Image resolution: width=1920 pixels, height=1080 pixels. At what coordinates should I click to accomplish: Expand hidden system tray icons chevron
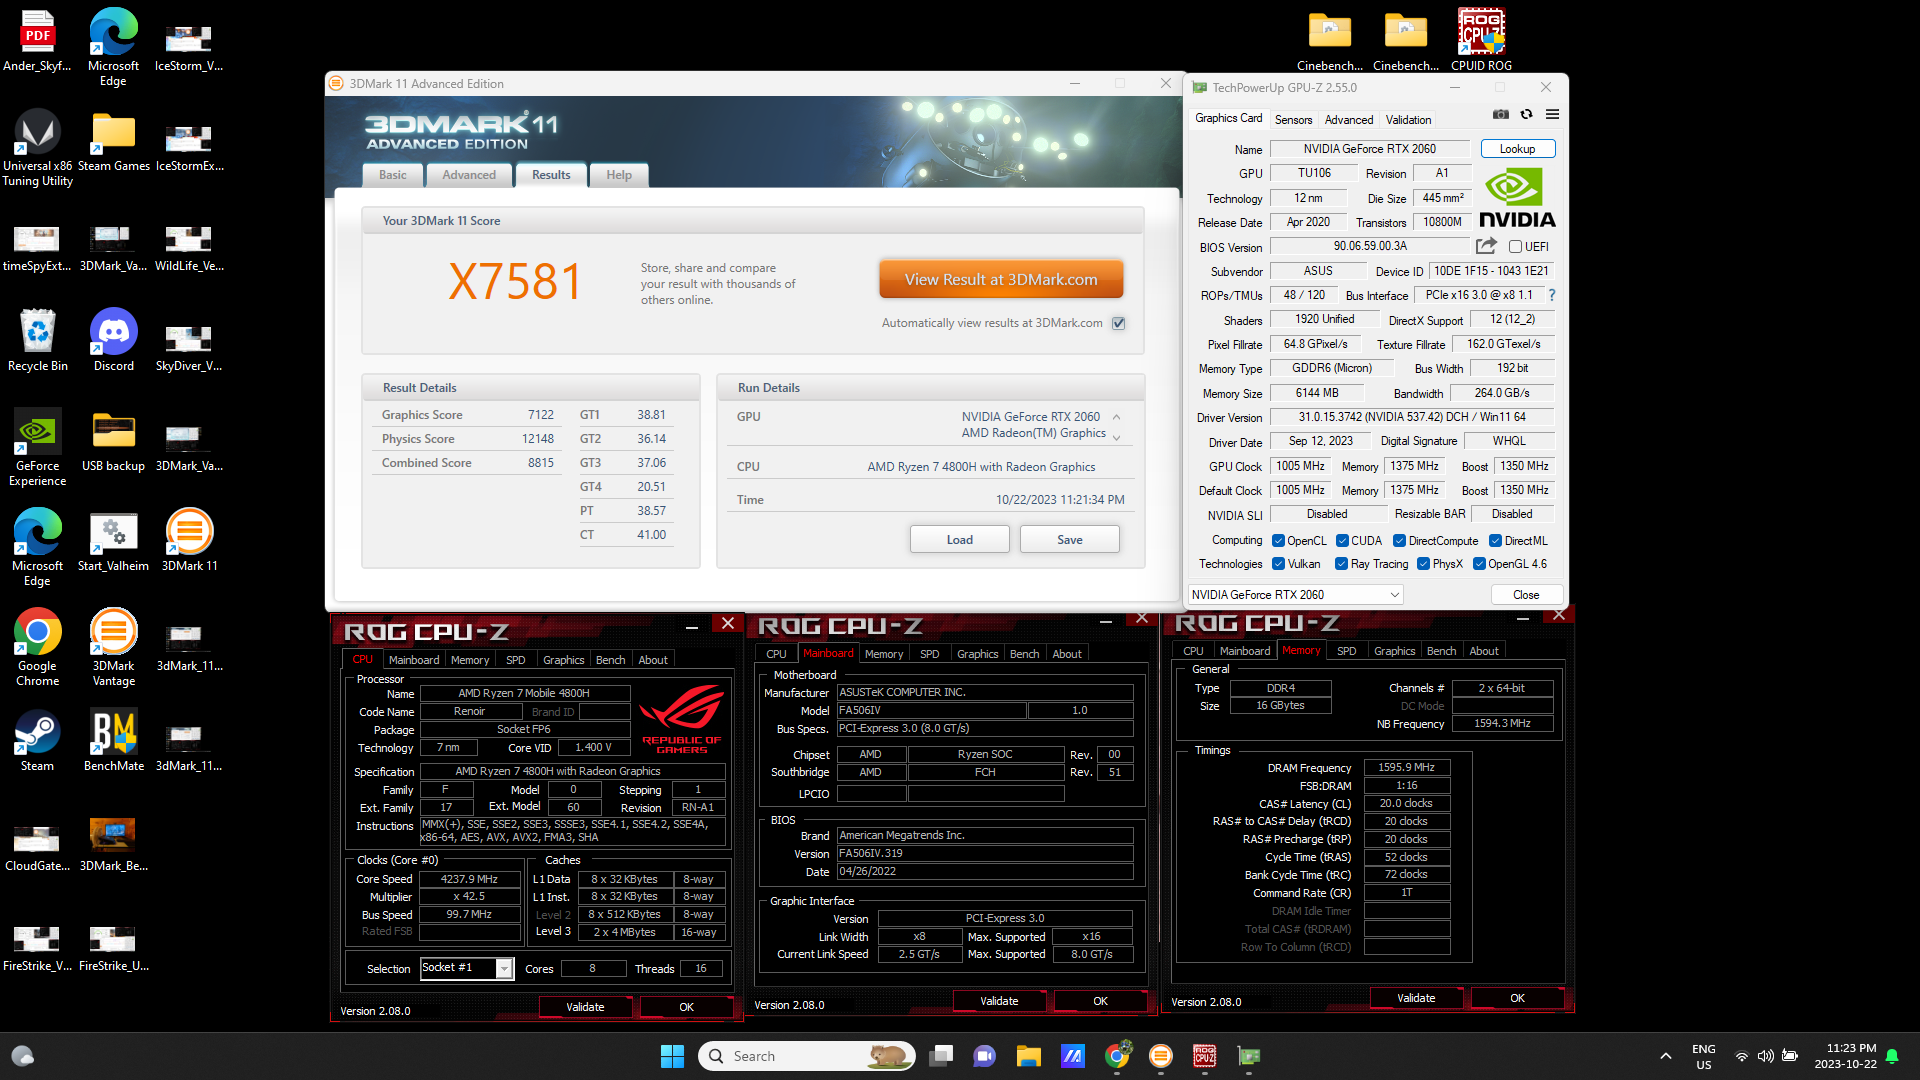[1665, 1056]
